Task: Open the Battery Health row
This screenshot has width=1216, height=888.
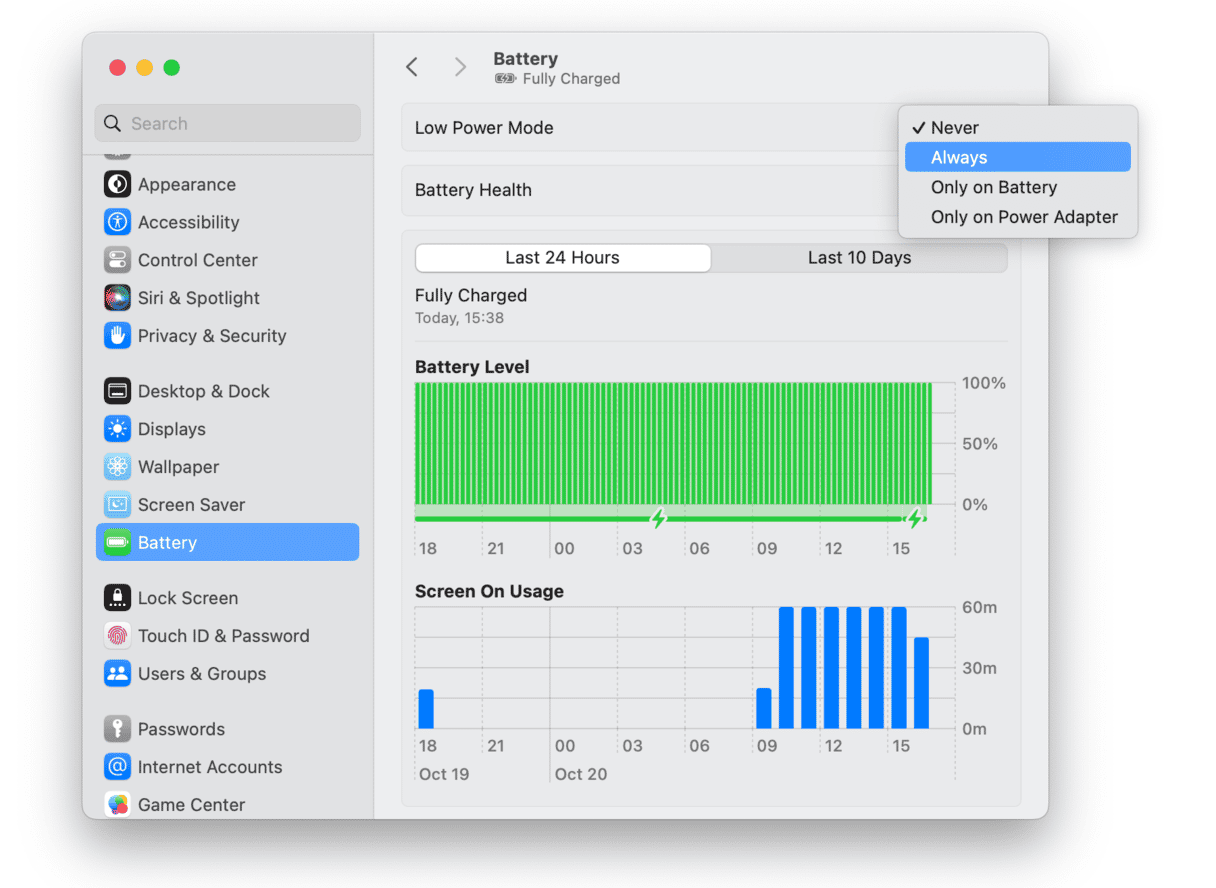Action: click(650, 190)
